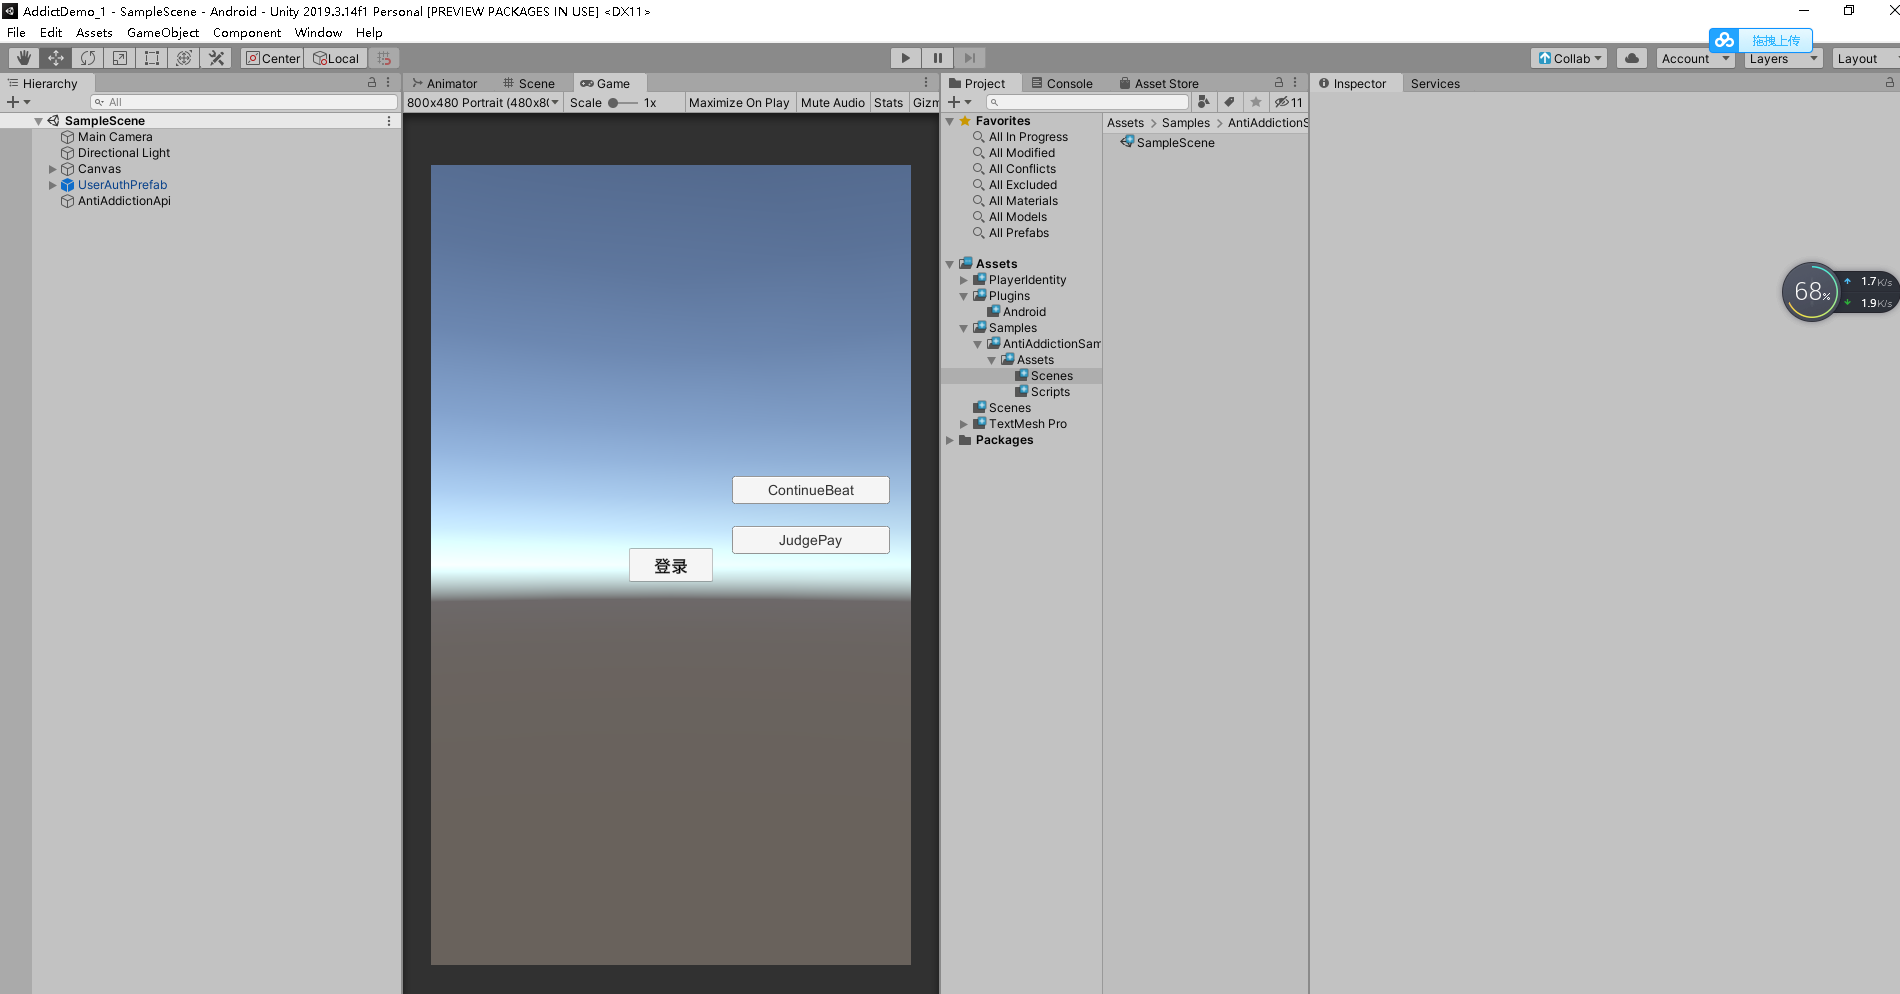Click Samples in the breadcrumb path
Screen dimensions: 1900x994
pos(1186,123)
